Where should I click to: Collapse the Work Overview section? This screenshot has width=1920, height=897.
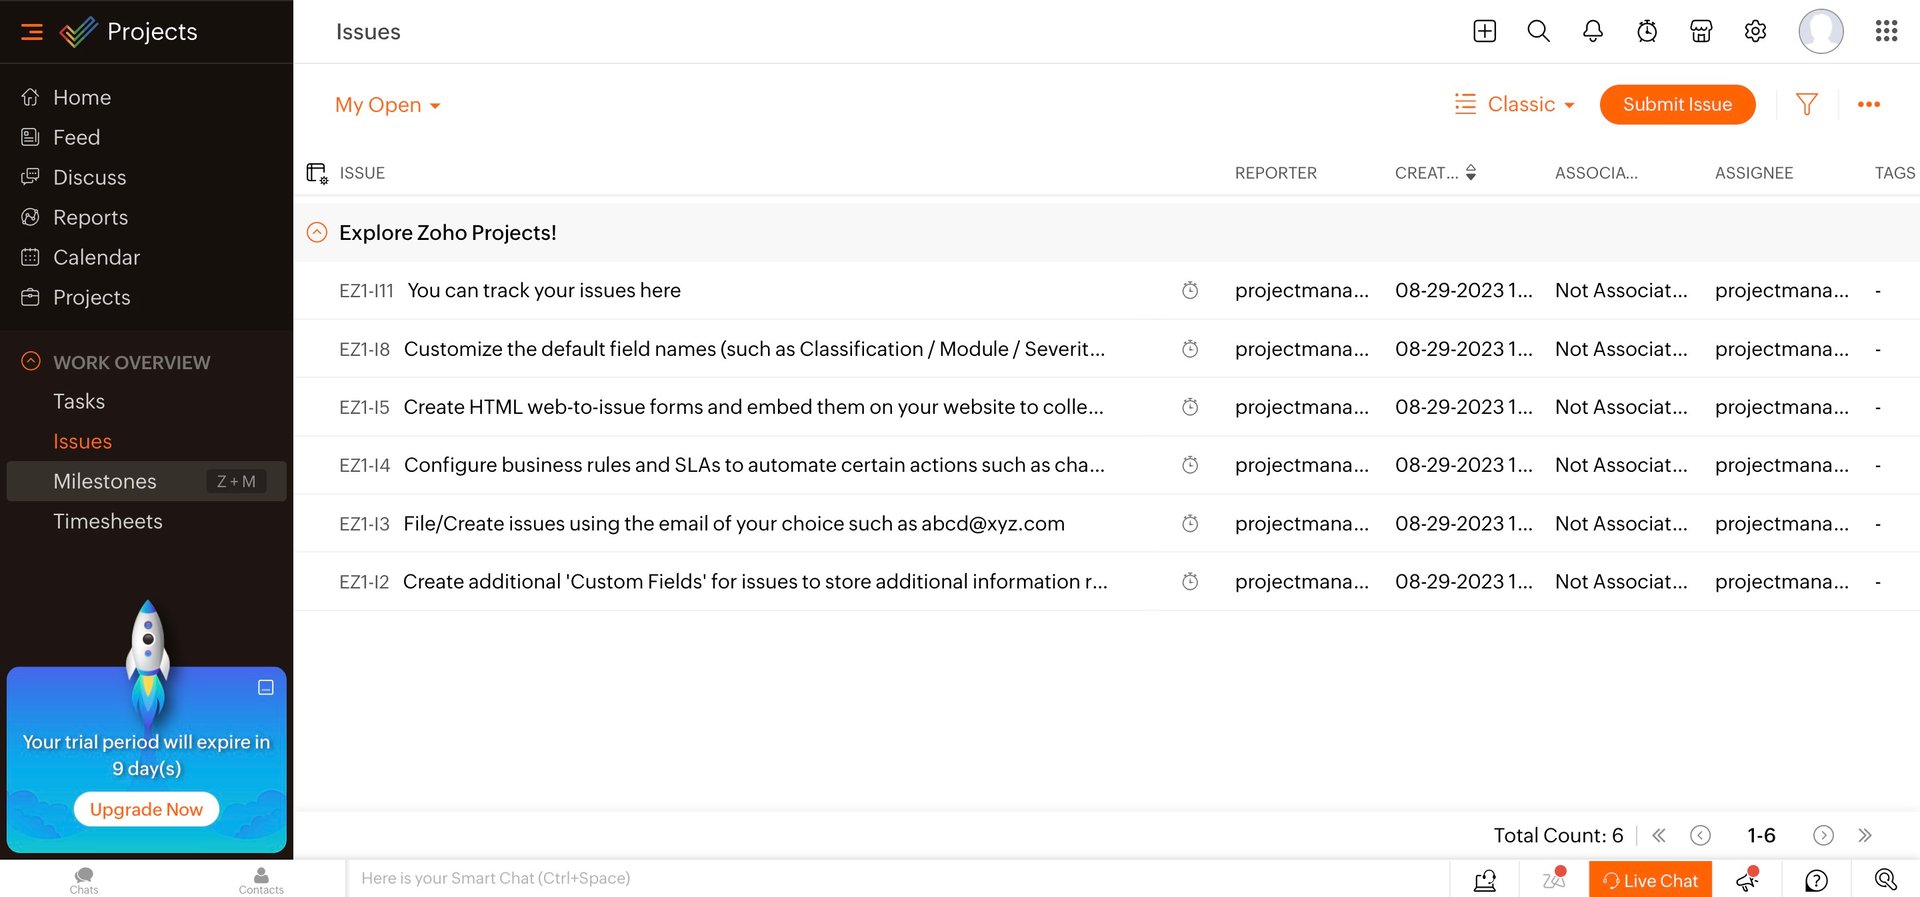pos(31,362)
